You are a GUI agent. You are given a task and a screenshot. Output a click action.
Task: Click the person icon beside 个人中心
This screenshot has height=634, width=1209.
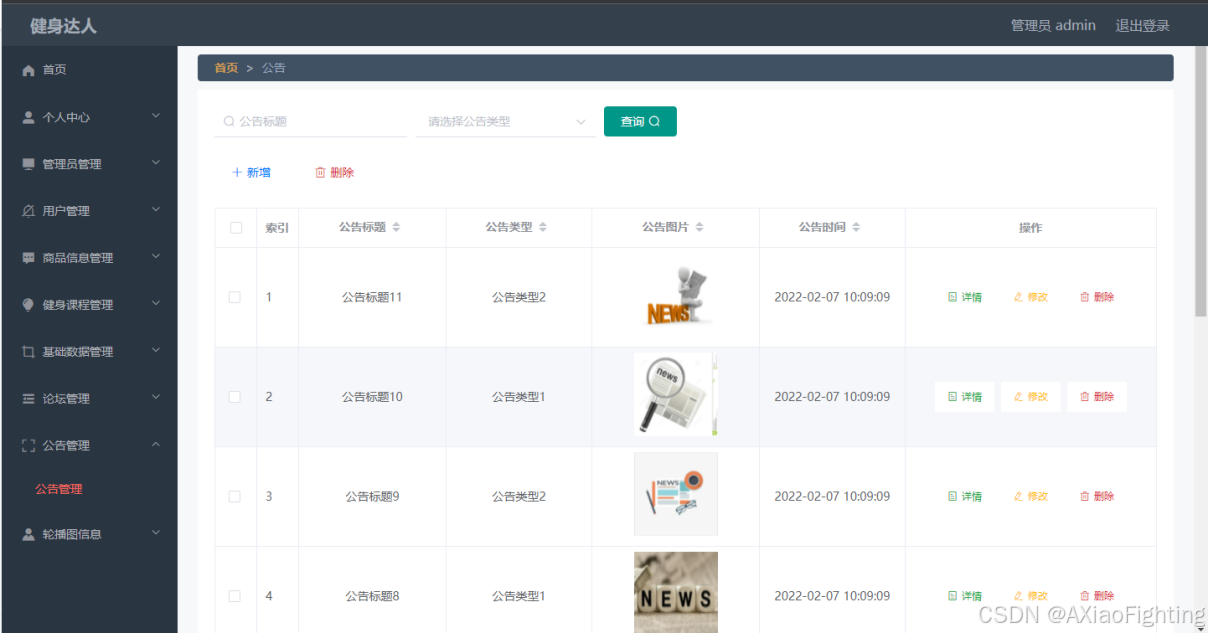click(28, 117)
